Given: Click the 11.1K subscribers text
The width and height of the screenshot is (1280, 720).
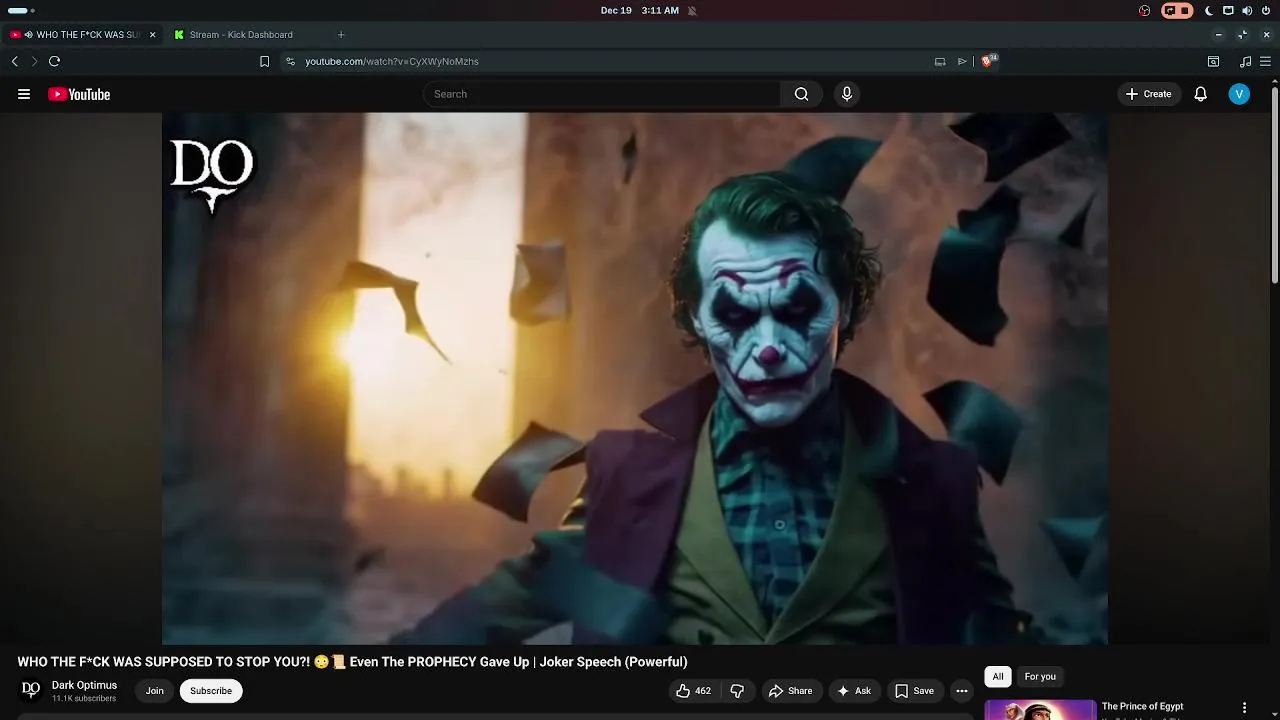Looking at the screenshot, I should click(x=84, y=698).
